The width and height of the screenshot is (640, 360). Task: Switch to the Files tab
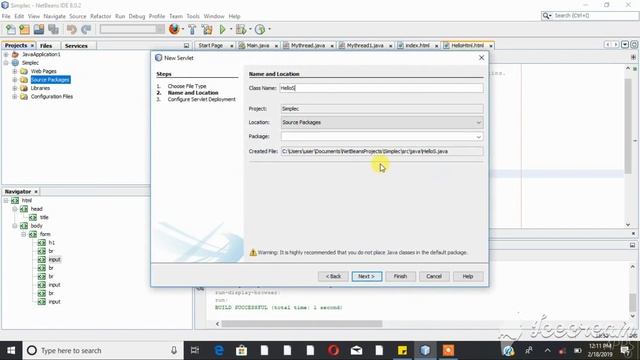point(46,46)
